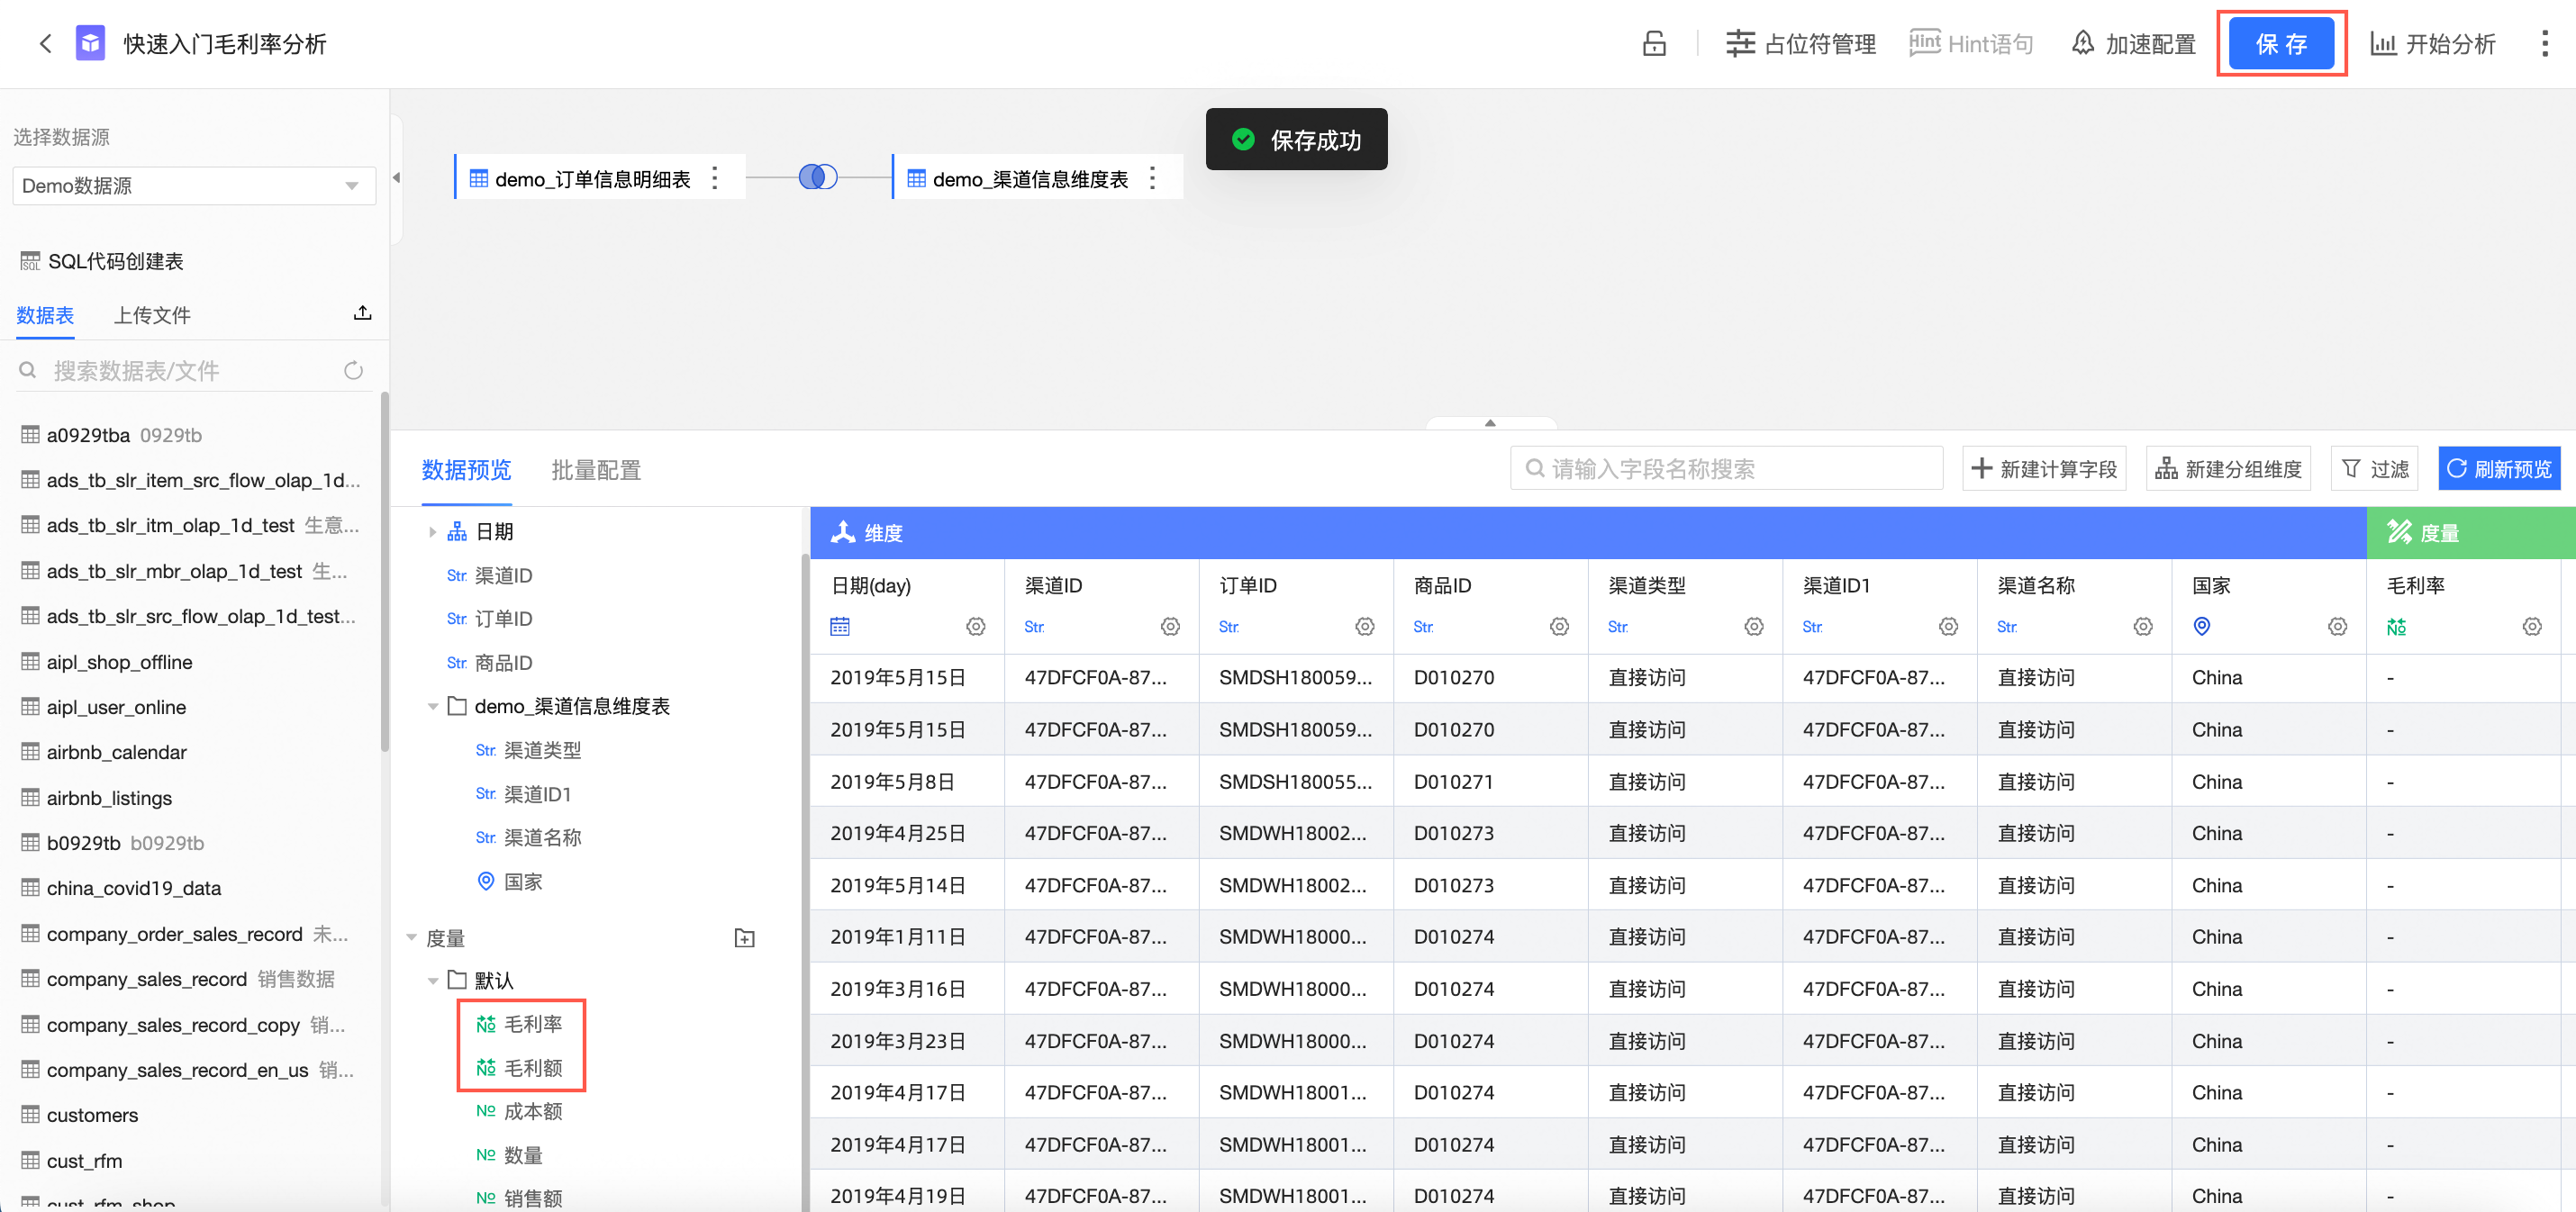Open the 过滤 filter button
Image resolution: width=2576 pixels, height=1212 pixels.
pyautogui.click(x=2375, y=468)
